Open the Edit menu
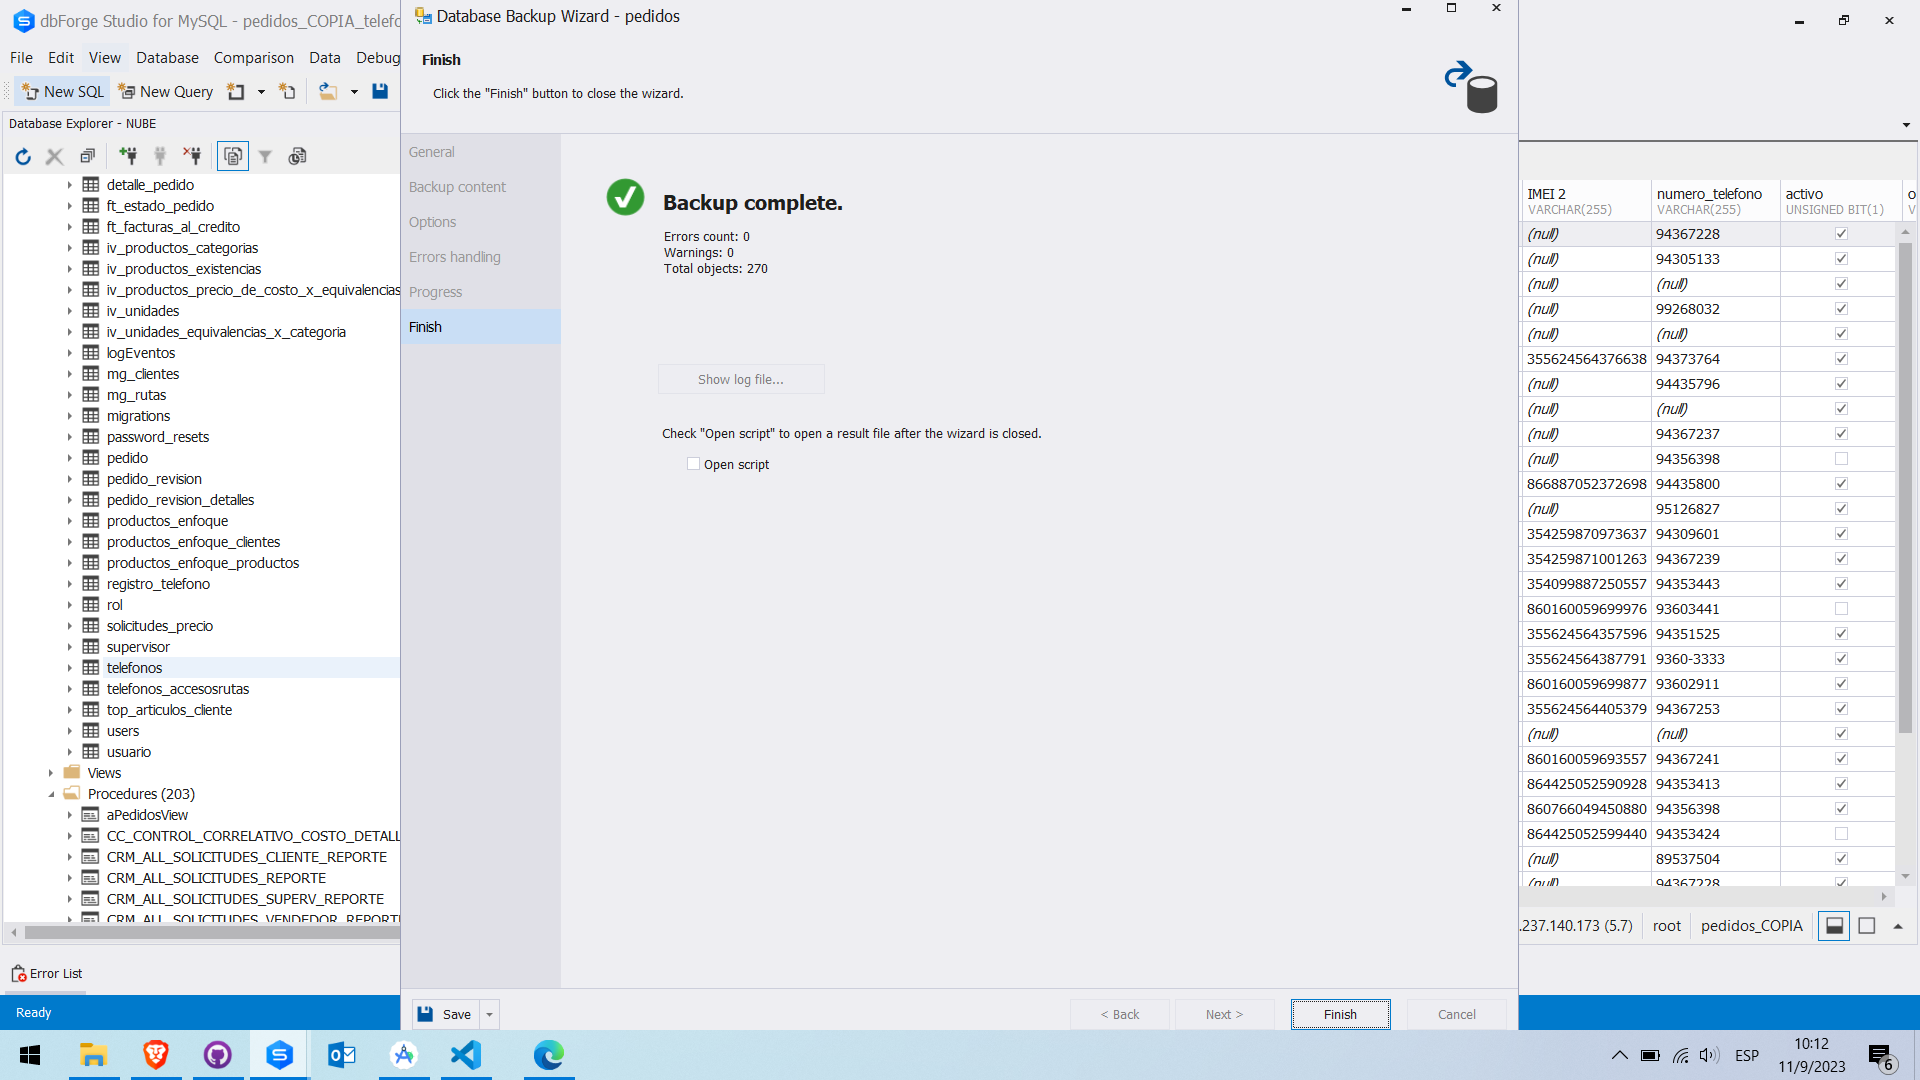The image size is (1920, 1080). [61, 58]
